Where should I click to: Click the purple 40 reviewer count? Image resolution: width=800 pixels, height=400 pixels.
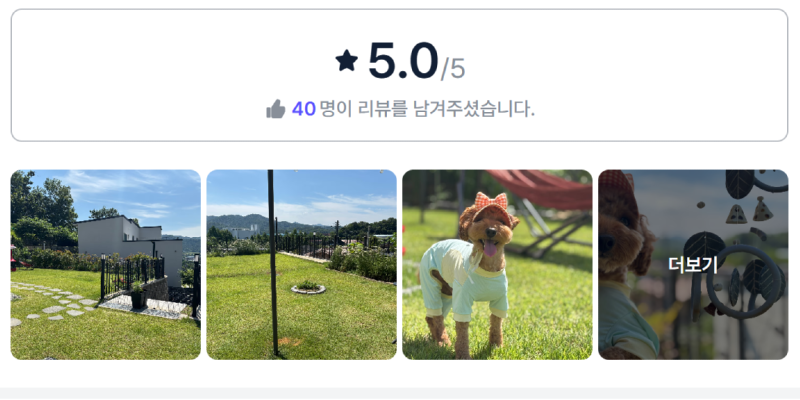coord(304,109)
